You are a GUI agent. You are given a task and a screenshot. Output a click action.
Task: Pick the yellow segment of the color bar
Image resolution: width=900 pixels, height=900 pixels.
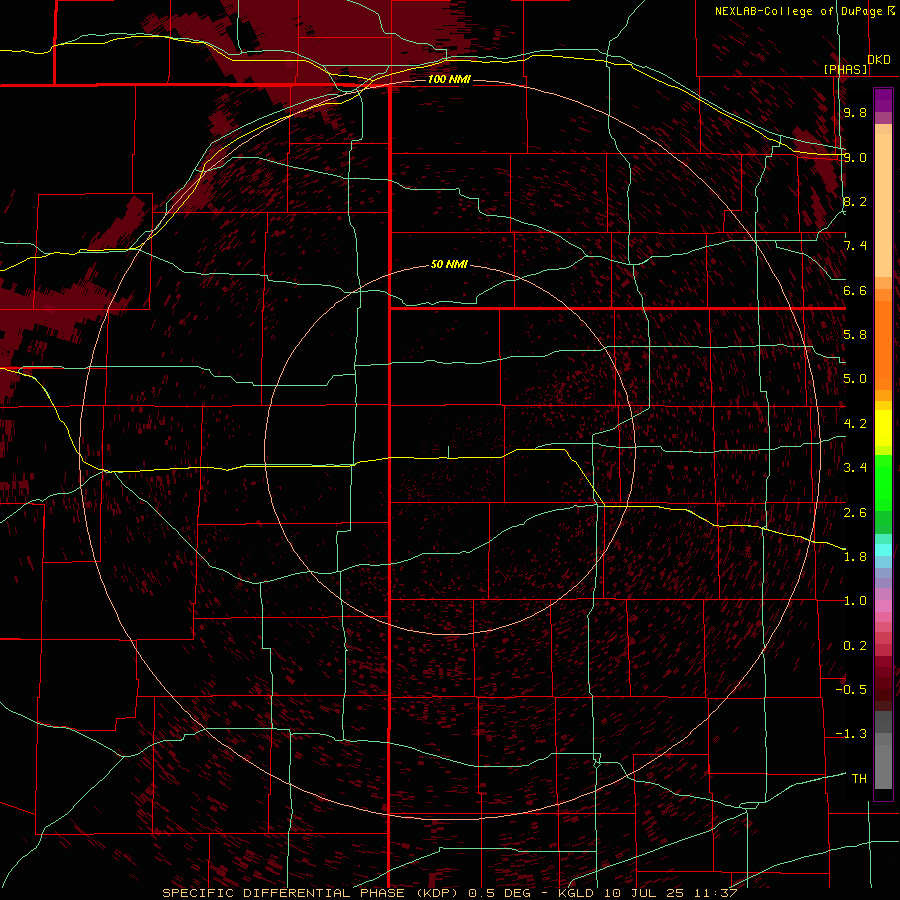click(883, 428)
